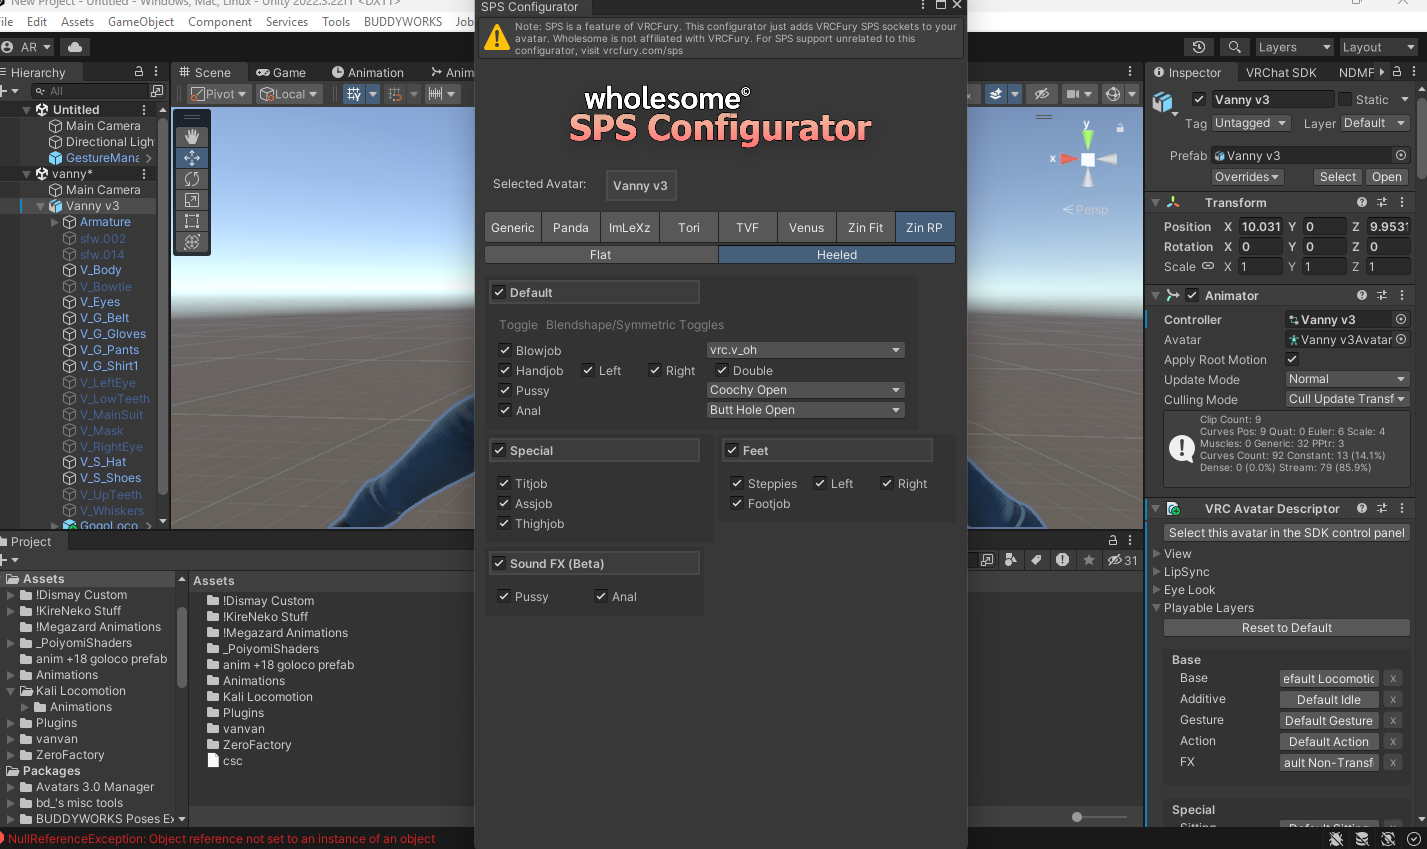
Task: Click Select this avatar in SDK control panel
Action: click(x=1287, y=533)
